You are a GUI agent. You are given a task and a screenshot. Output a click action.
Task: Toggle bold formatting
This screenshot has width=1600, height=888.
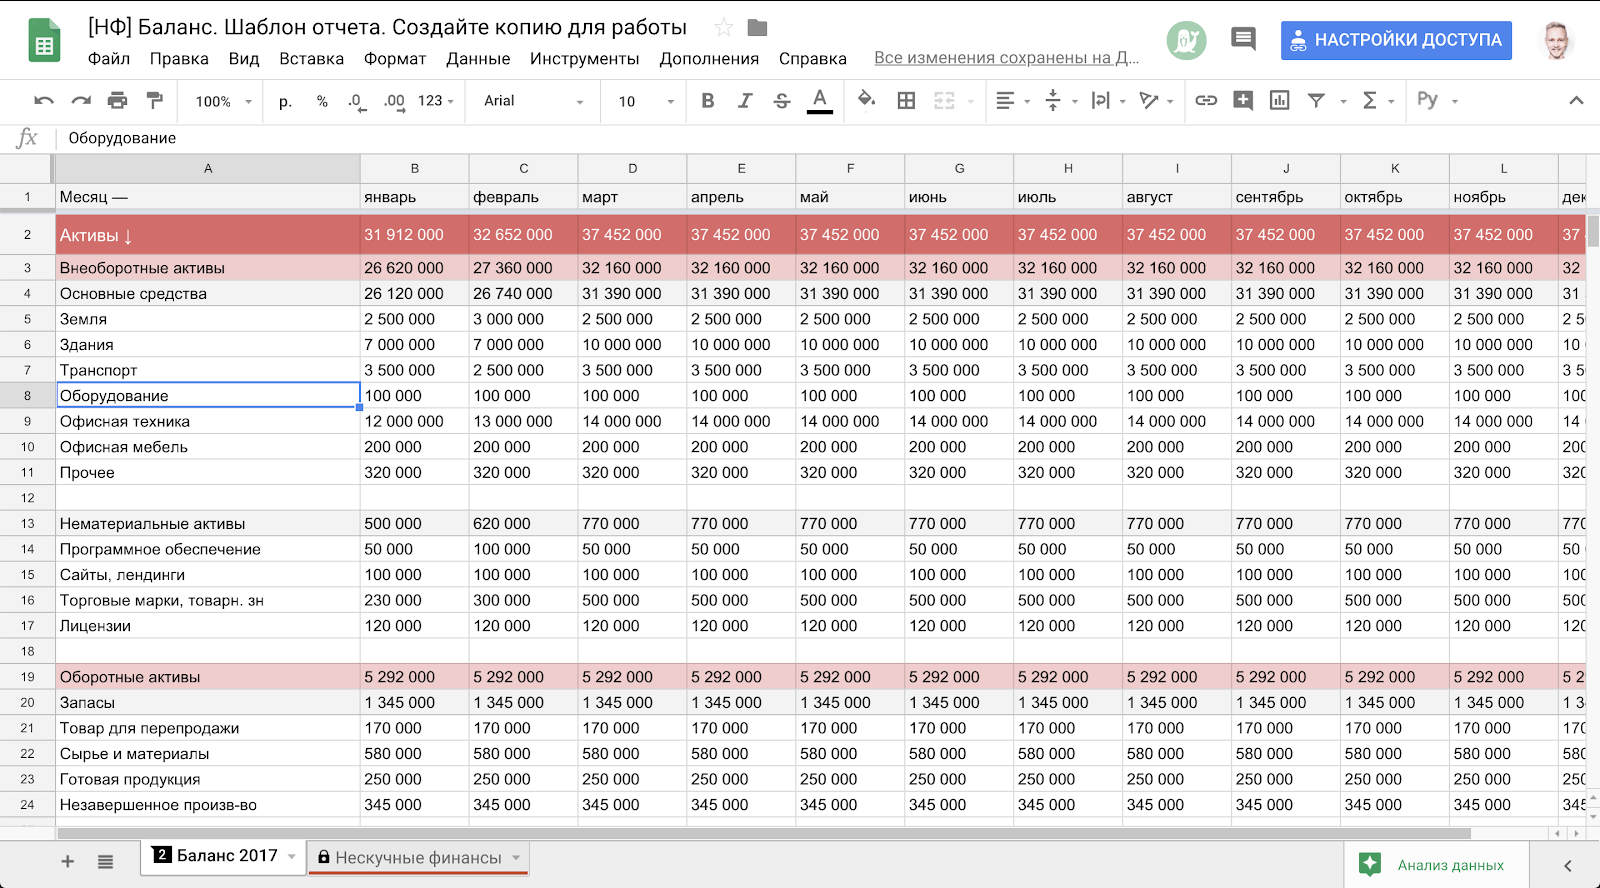tap(708, 101)
